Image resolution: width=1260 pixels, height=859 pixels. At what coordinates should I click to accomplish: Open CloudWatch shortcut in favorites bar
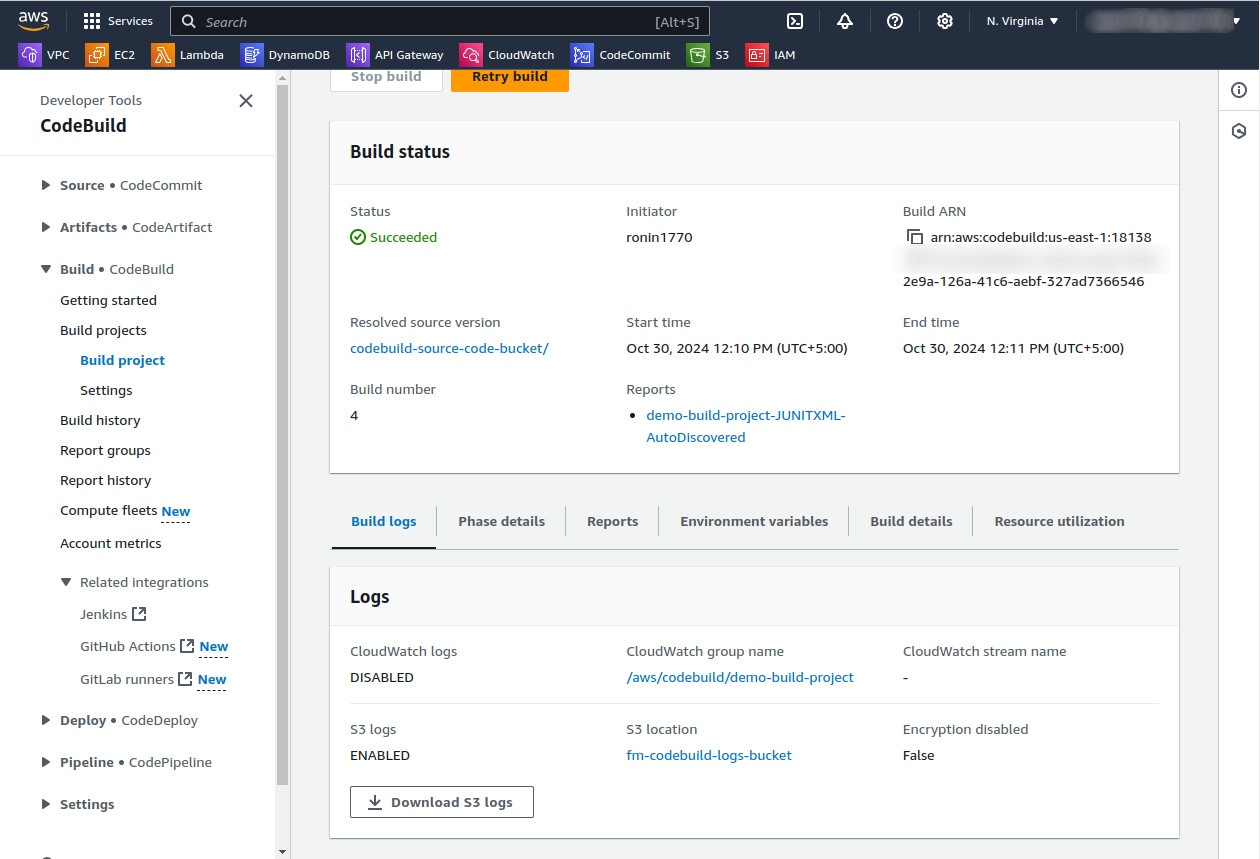click(x=507, y=55)
